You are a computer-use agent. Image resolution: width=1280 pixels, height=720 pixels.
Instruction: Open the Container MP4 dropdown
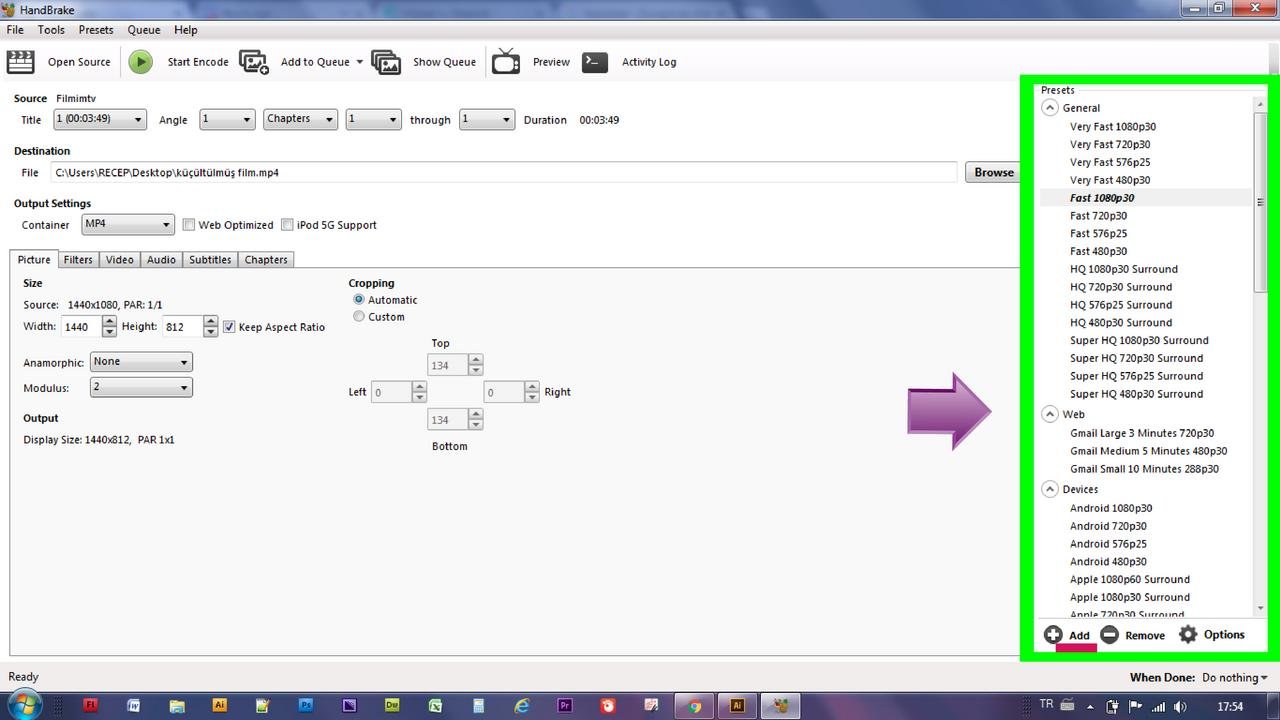128,225
